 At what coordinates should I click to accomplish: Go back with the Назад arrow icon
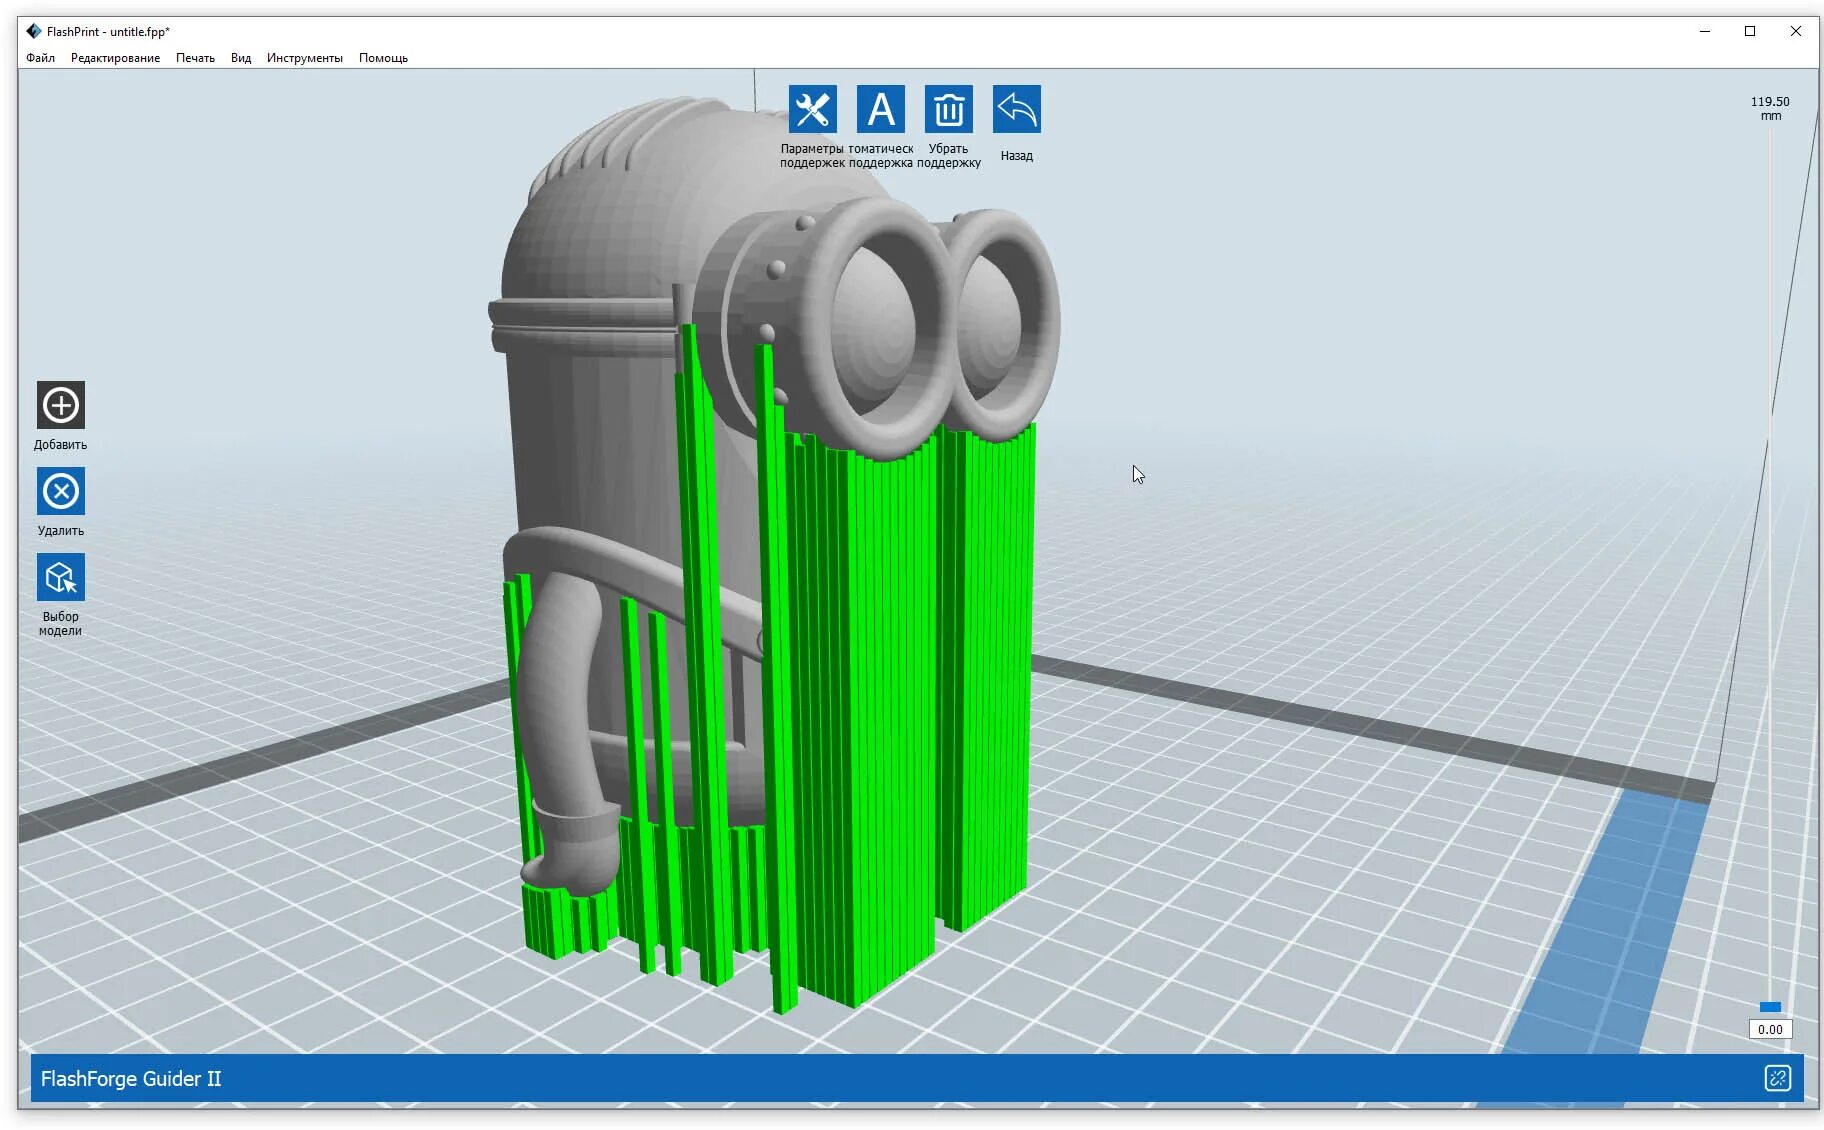tap(1016, 109)
